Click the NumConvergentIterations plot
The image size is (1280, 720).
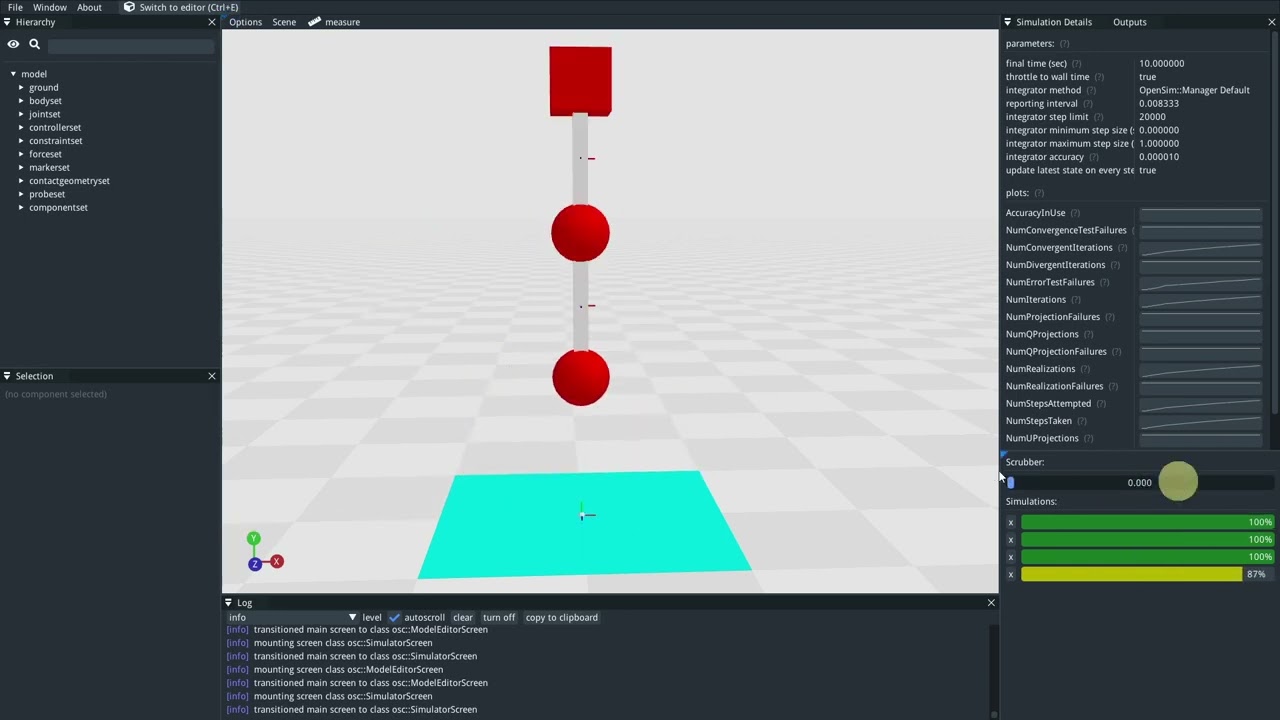(x=1200, y=248)
